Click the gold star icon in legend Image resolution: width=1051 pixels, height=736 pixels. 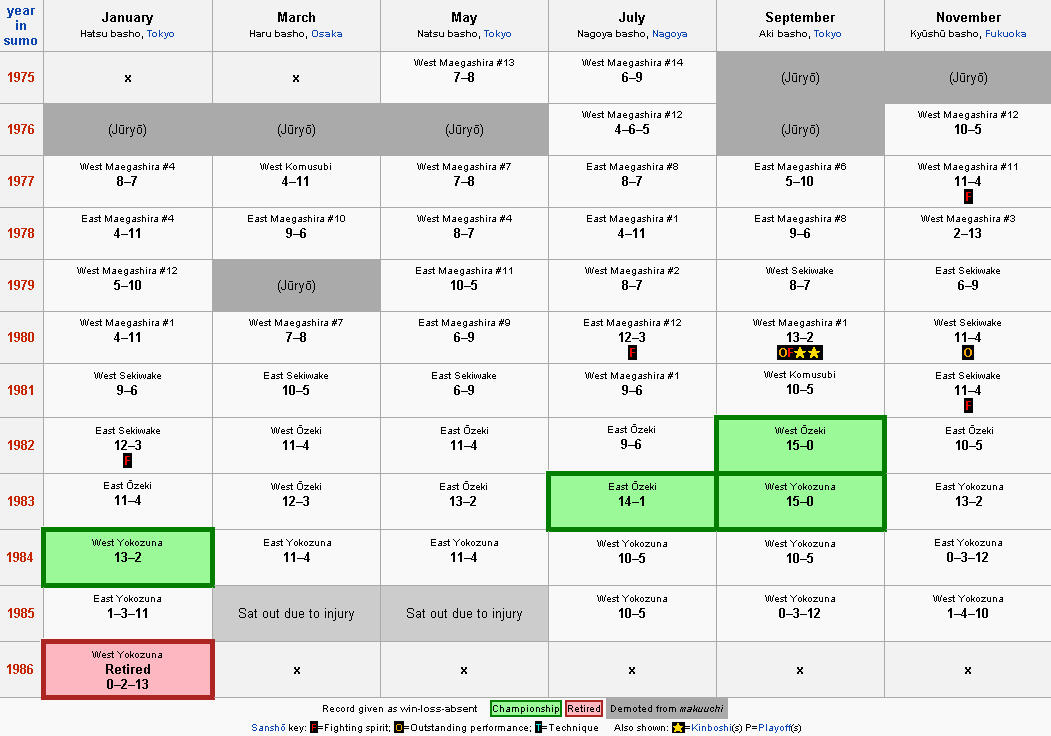pos(678,727)
